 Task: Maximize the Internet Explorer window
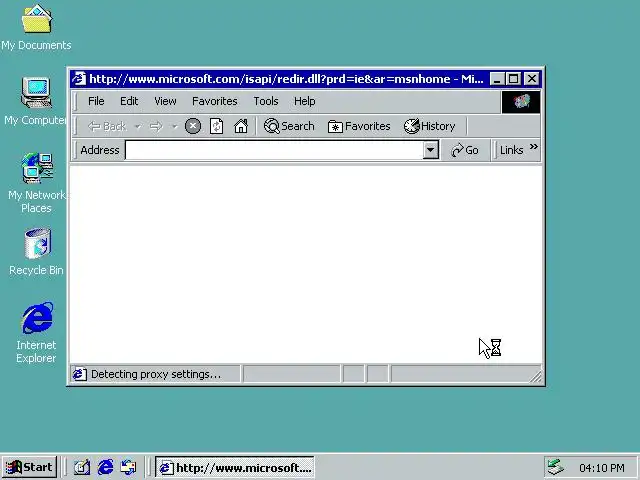(513, 79)
